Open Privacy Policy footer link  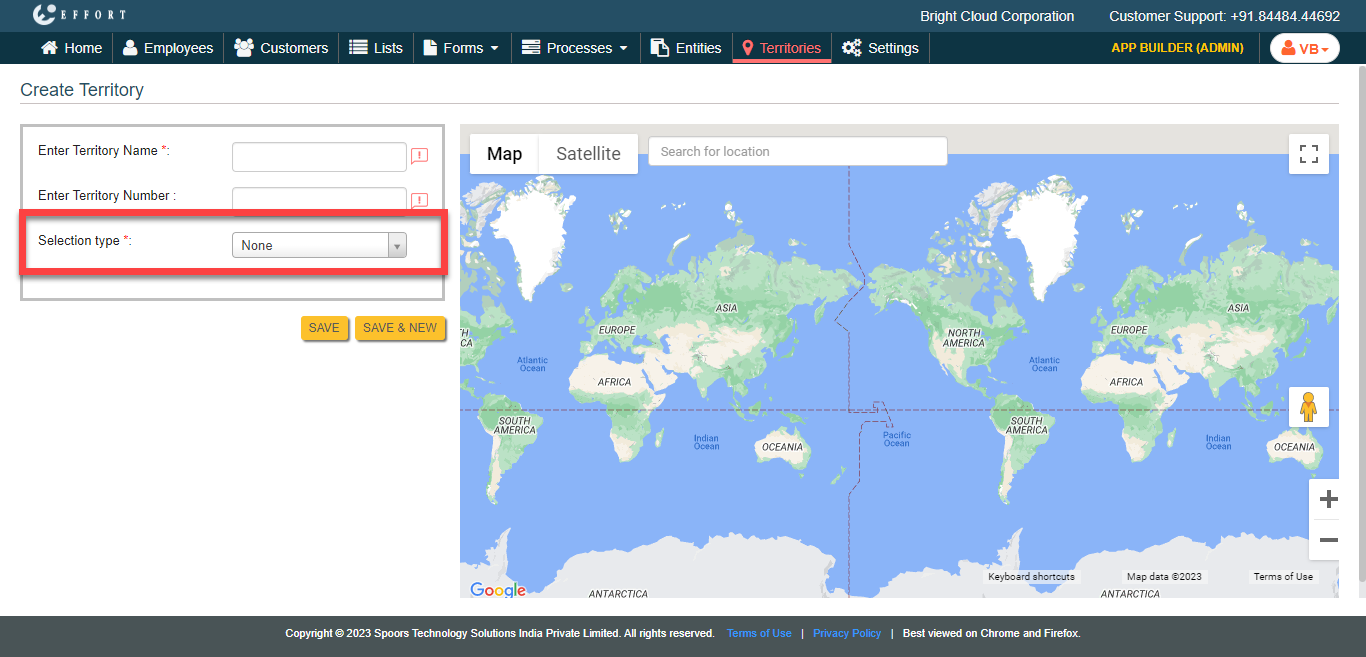click(x=847, y=633)
